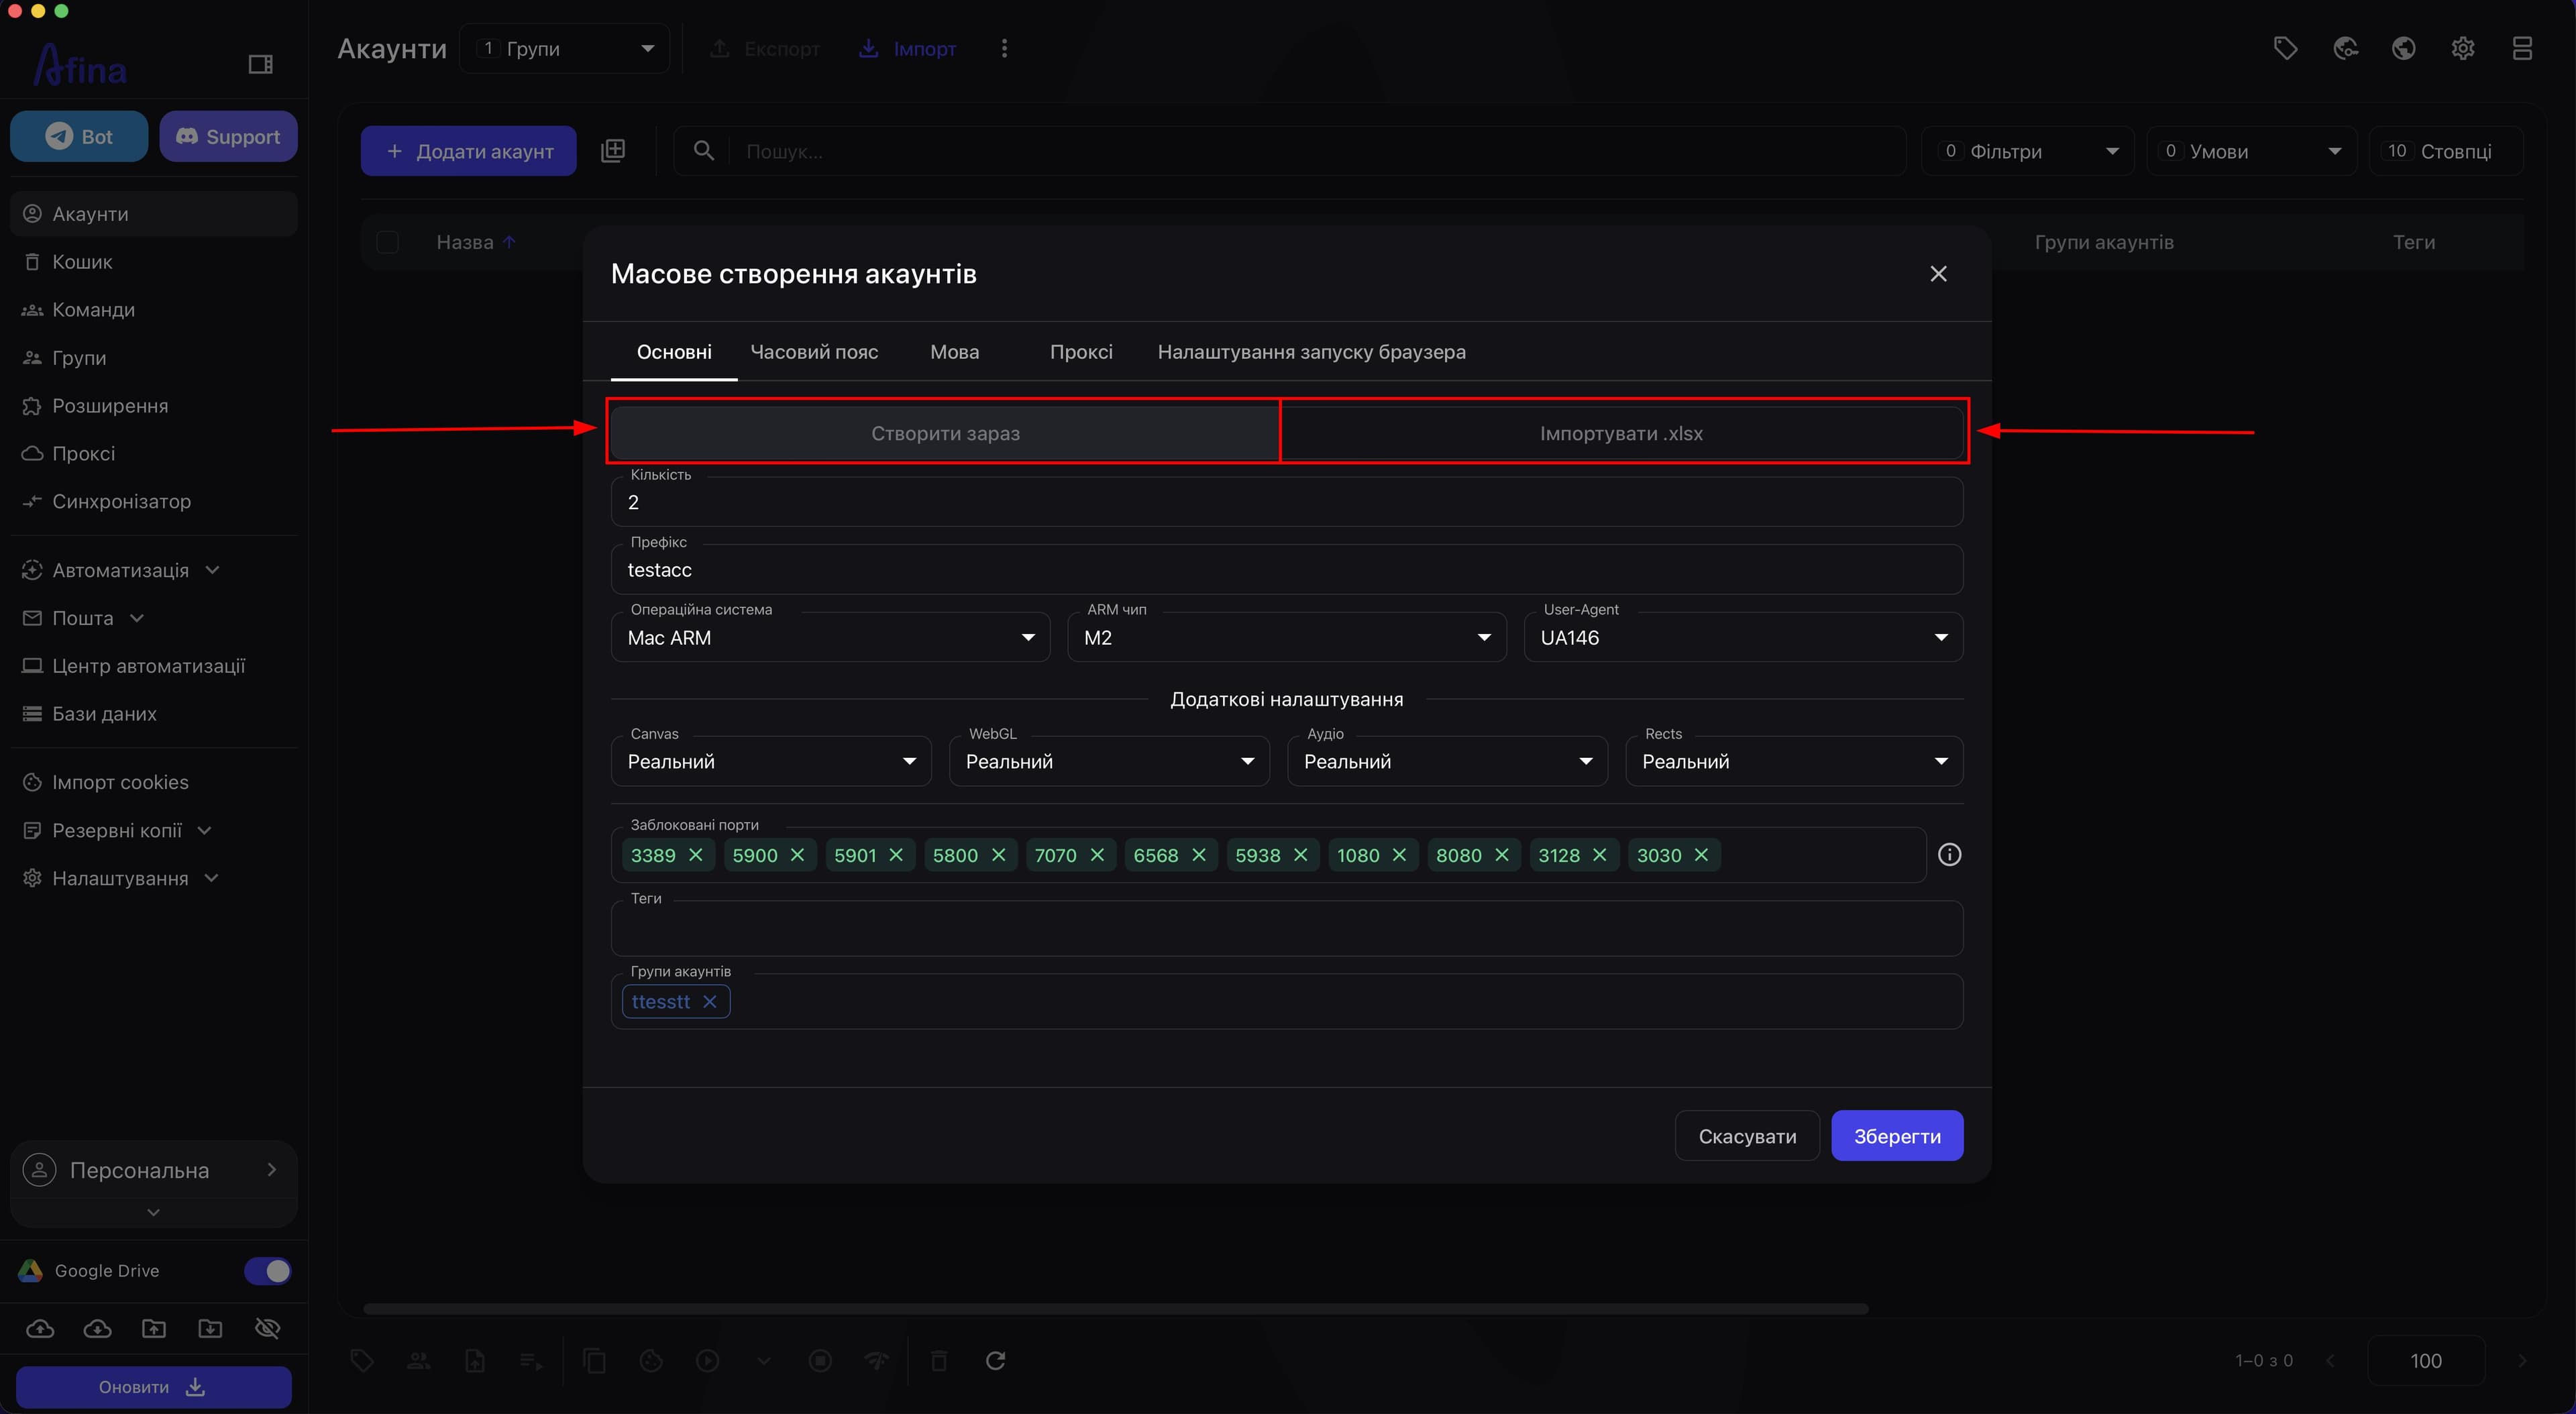Click the cloud upload icon at bottom left

[x=40, y=1328]
